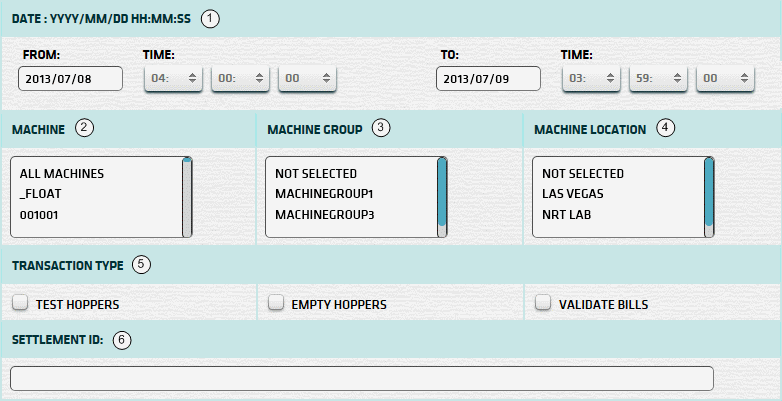This screenshot has height=401, width=782.
Task: Click the To date field 2013/07/09
Action: tap(488, 79)
